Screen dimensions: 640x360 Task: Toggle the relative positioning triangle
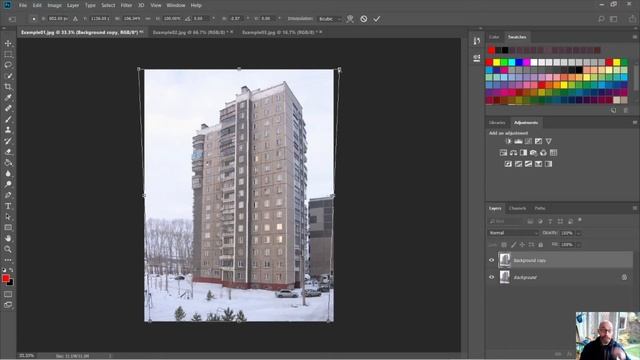(75, 19)
